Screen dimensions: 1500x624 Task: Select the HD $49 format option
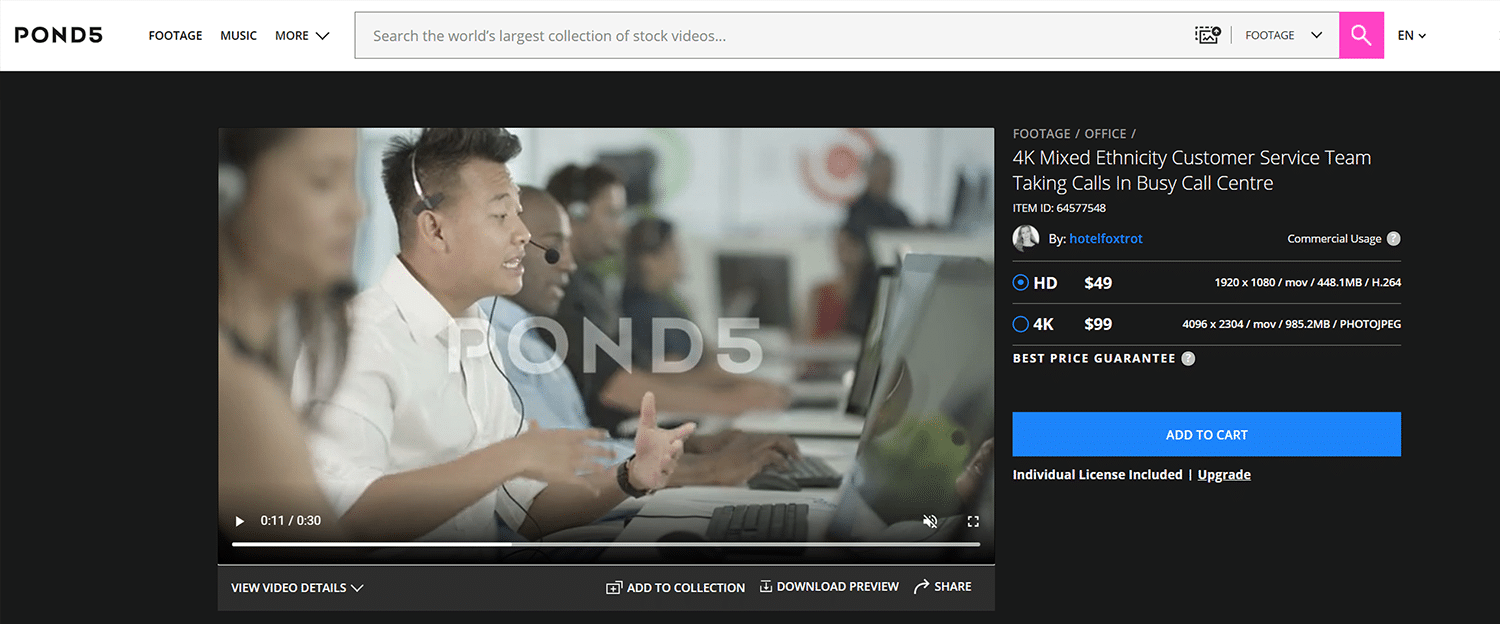tap(1021, 283)
